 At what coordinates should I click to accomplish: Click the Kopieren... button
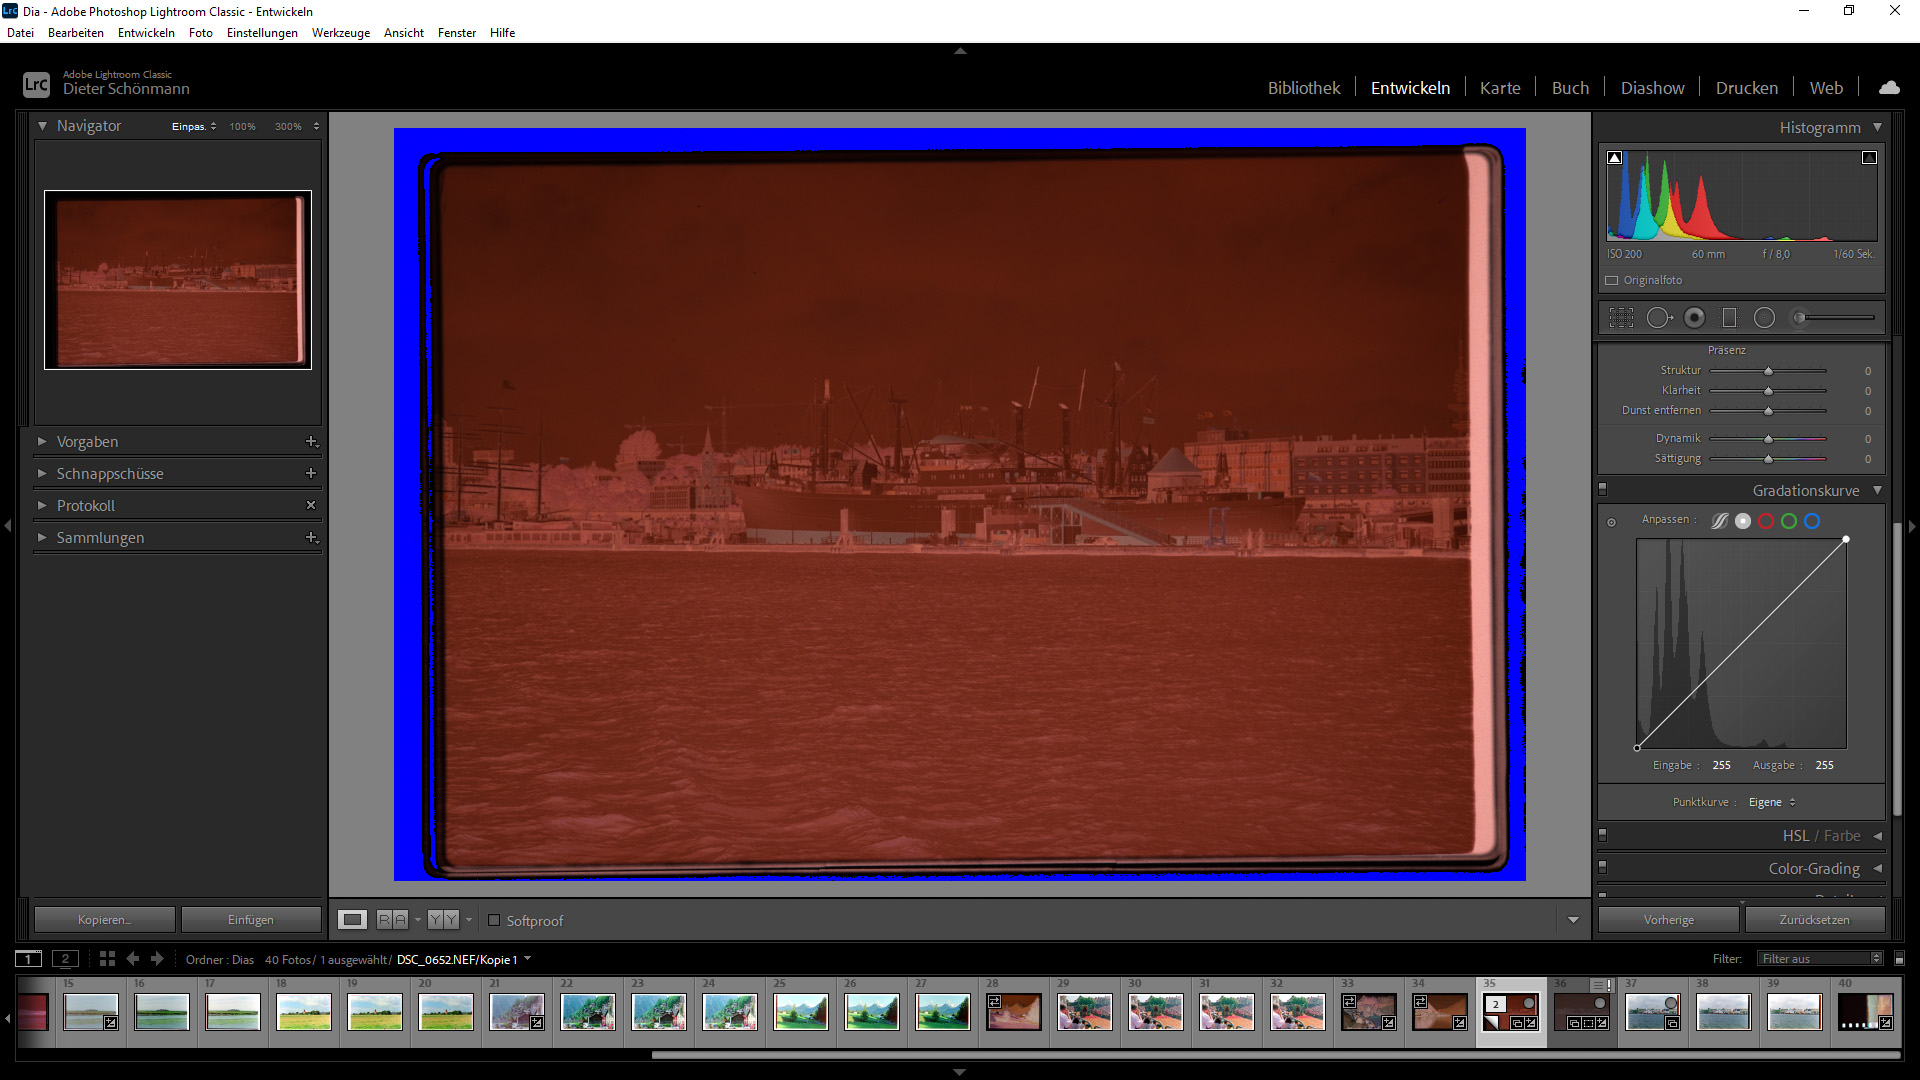click(x=105, y=919)
